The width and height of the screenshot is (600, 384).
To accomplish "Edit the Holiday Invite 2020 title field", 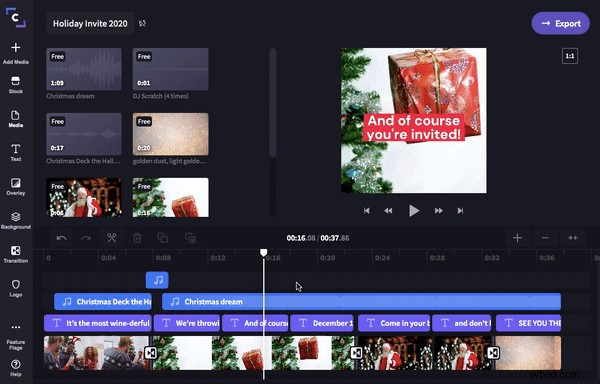I will [x=90, y=23].
